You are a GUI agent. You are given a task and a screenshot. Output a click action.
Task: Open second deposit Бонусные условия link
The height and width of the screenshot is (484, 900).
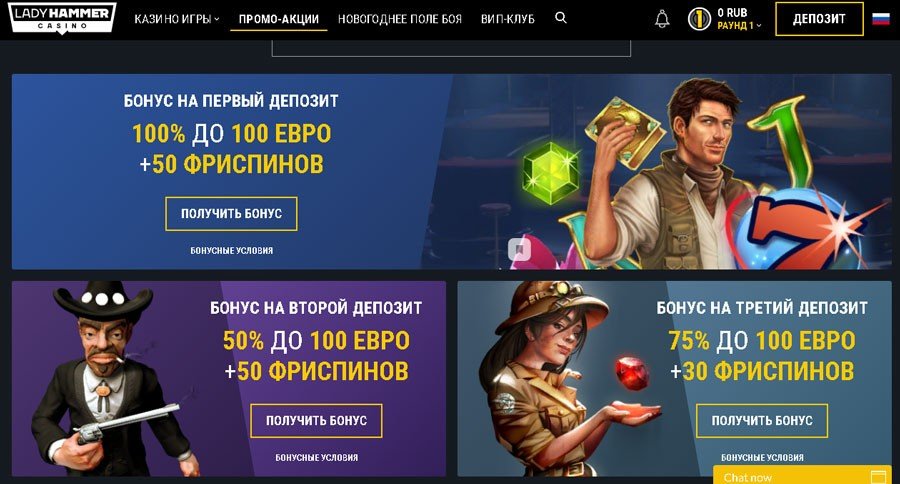[x=316, y=458]
